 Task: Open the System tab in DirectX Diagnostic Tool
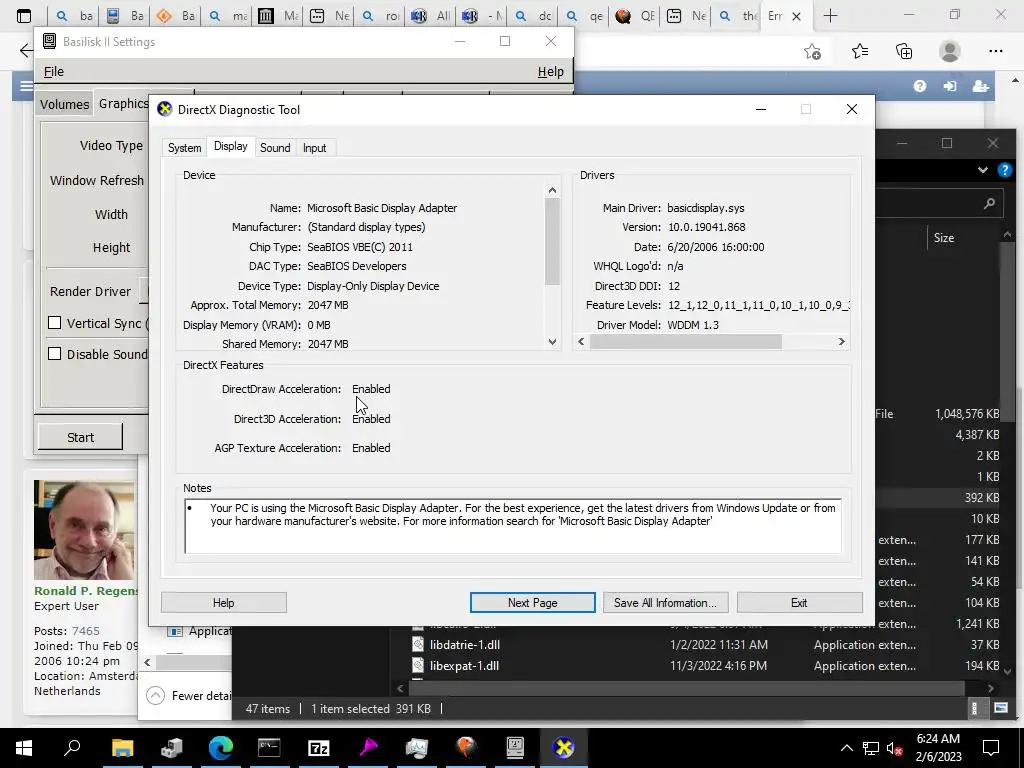click(184, 148)
